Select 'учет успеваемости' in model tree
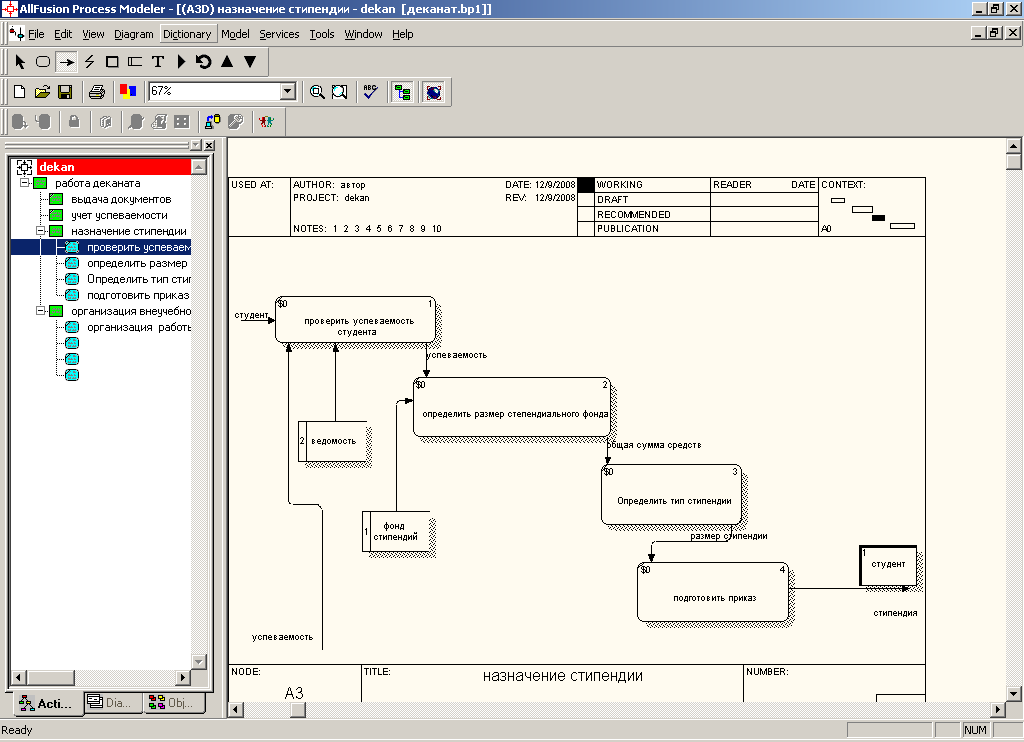The width and height of the screenshot is (1024, 742). pos(119,215)
